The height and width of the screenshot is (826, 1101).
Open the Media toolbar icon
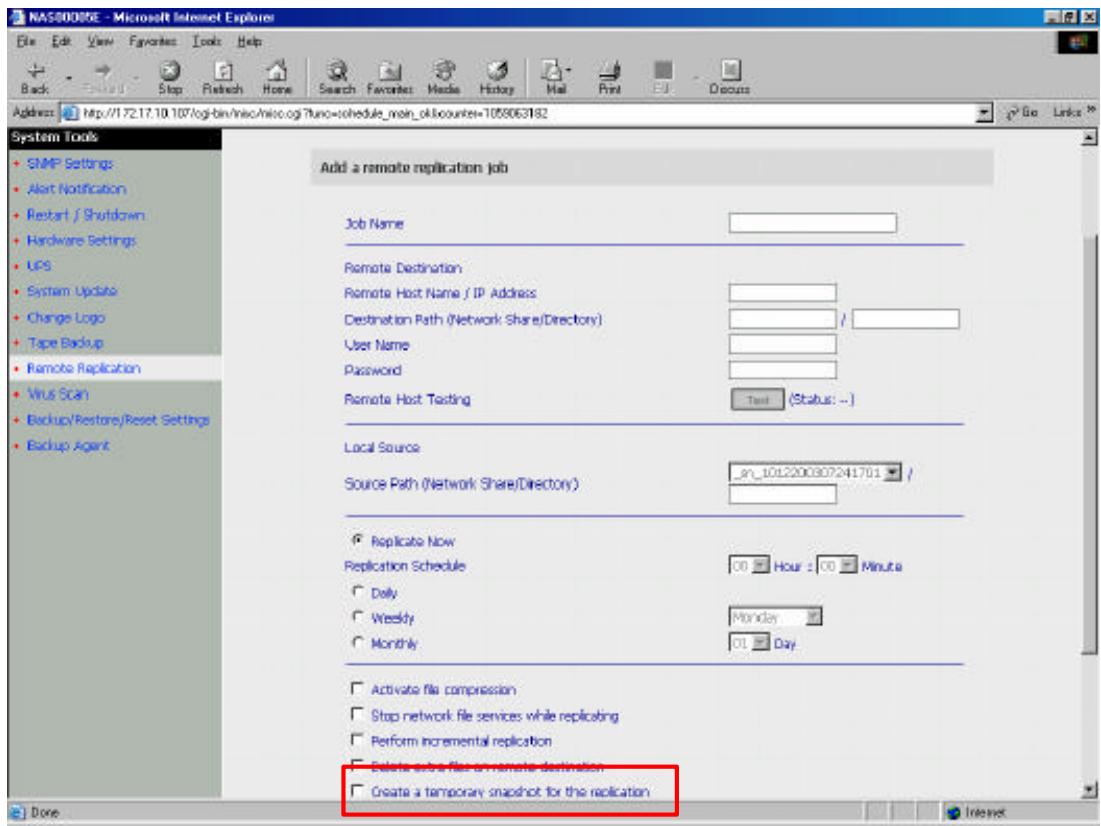coord(443,78)
